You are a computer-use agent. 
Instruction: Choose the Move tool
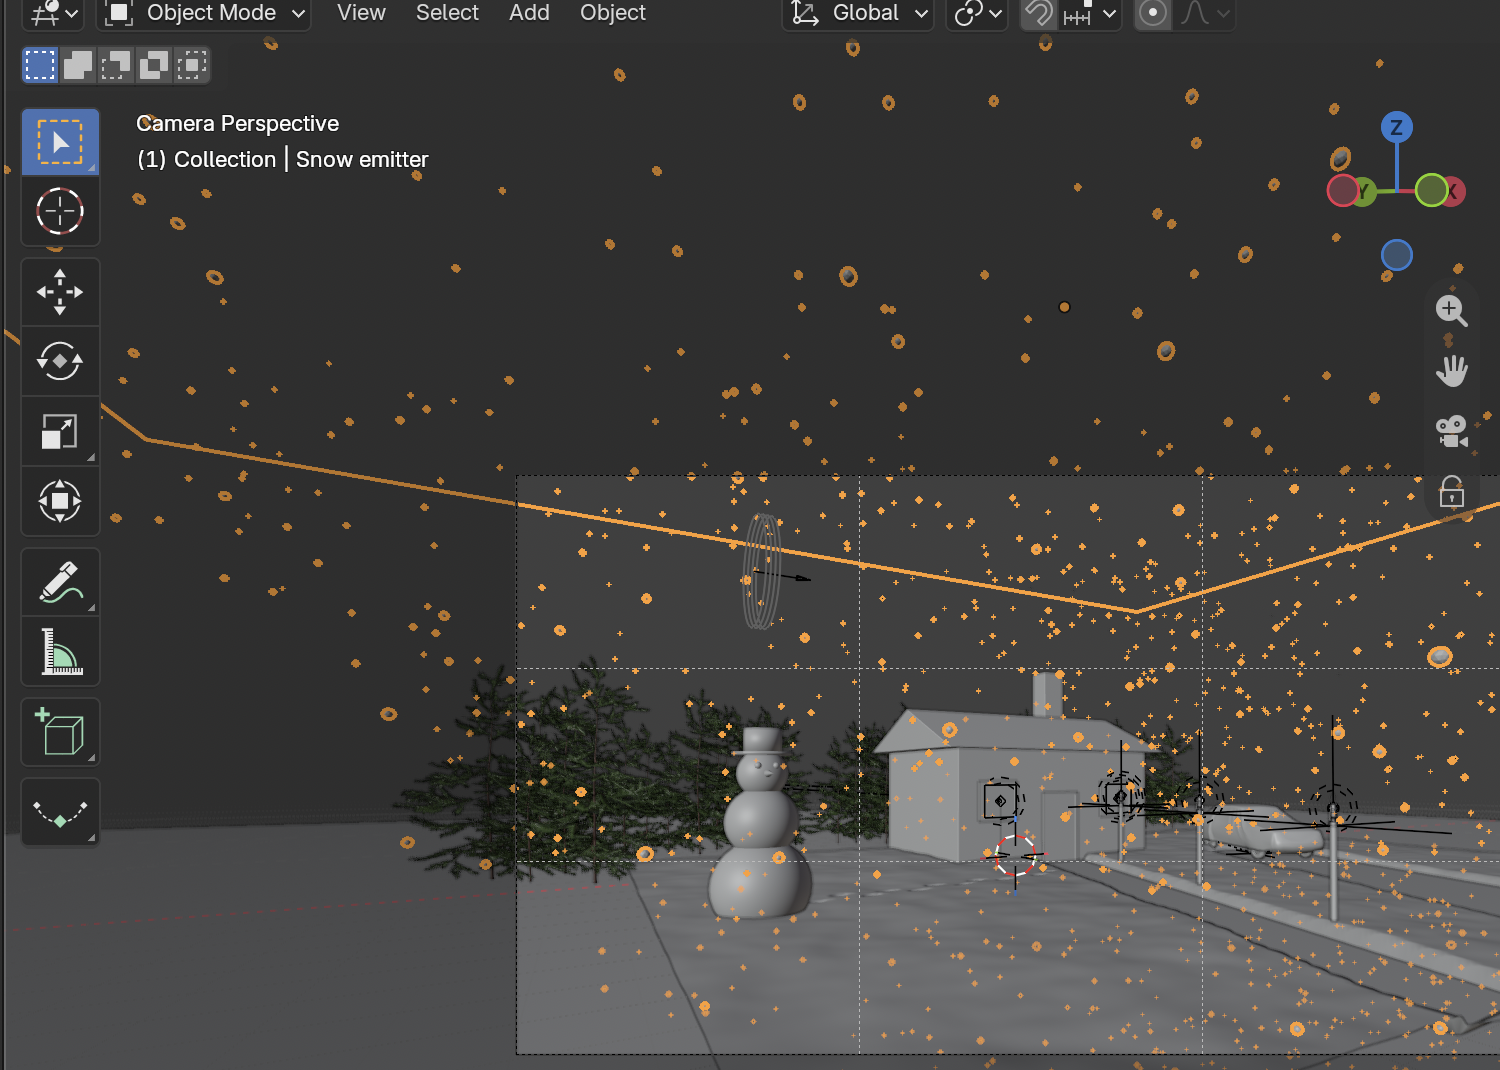pyautogui.click(x=60, y=292)
